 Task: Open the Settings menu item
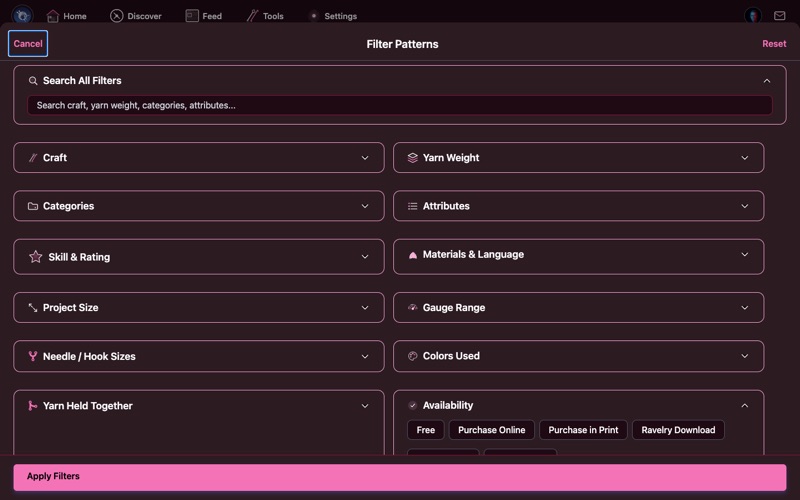point(333,16)
